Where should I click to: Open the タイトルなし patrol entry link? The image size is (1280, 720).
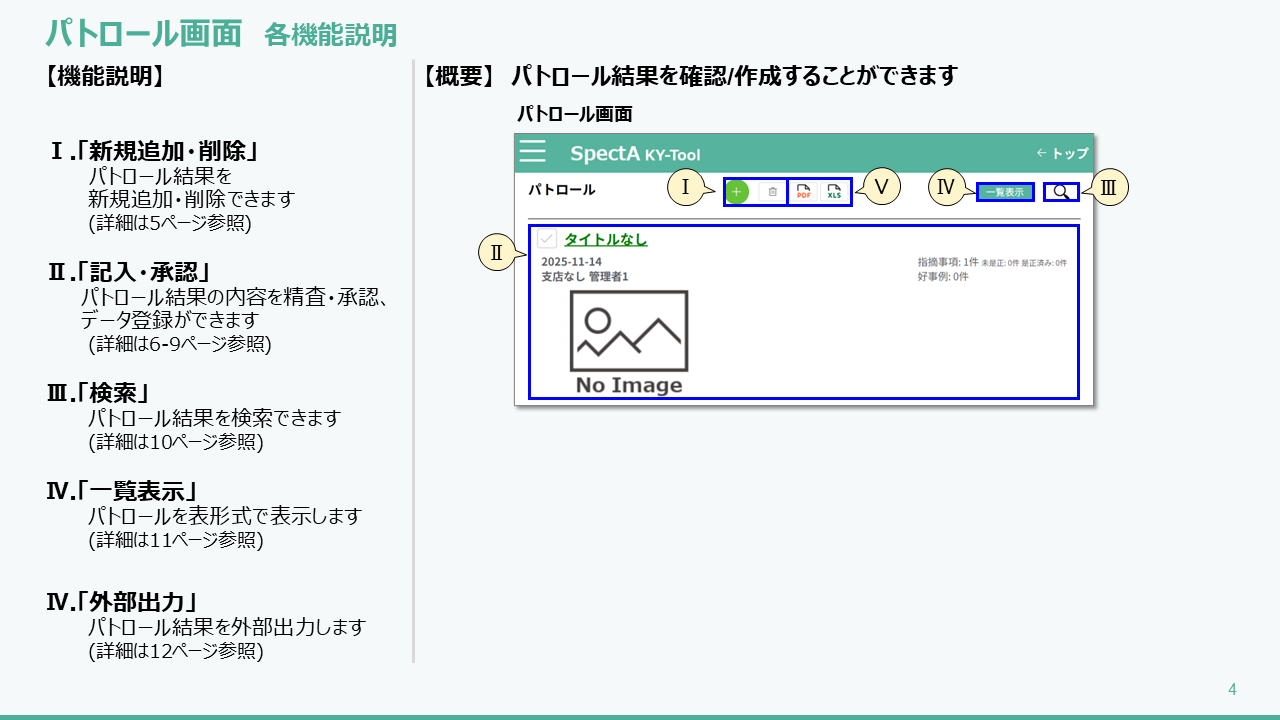pos(605,239)
